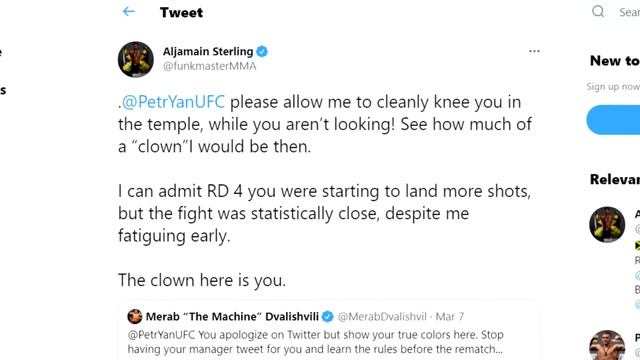
Task: Click the Aljamain Sterling display name
Action: [208, 51]
